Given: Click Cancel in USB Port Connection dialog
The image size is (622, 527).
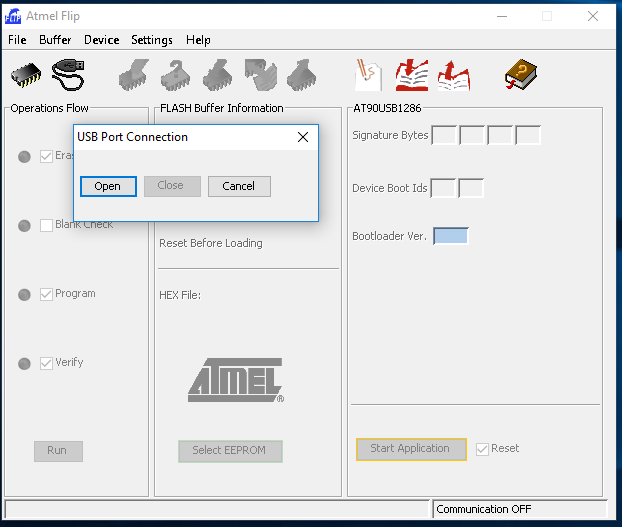Looking at the screenshot, I should coord(239,186).
